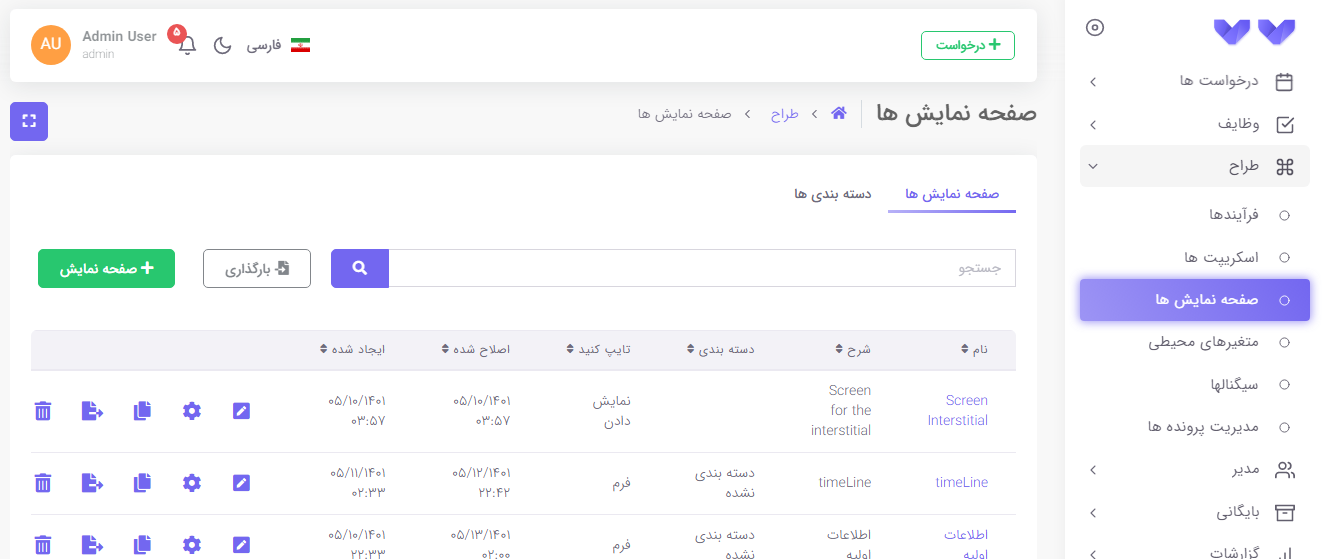Open settings for the timeLine row

[x=192, y=483]
